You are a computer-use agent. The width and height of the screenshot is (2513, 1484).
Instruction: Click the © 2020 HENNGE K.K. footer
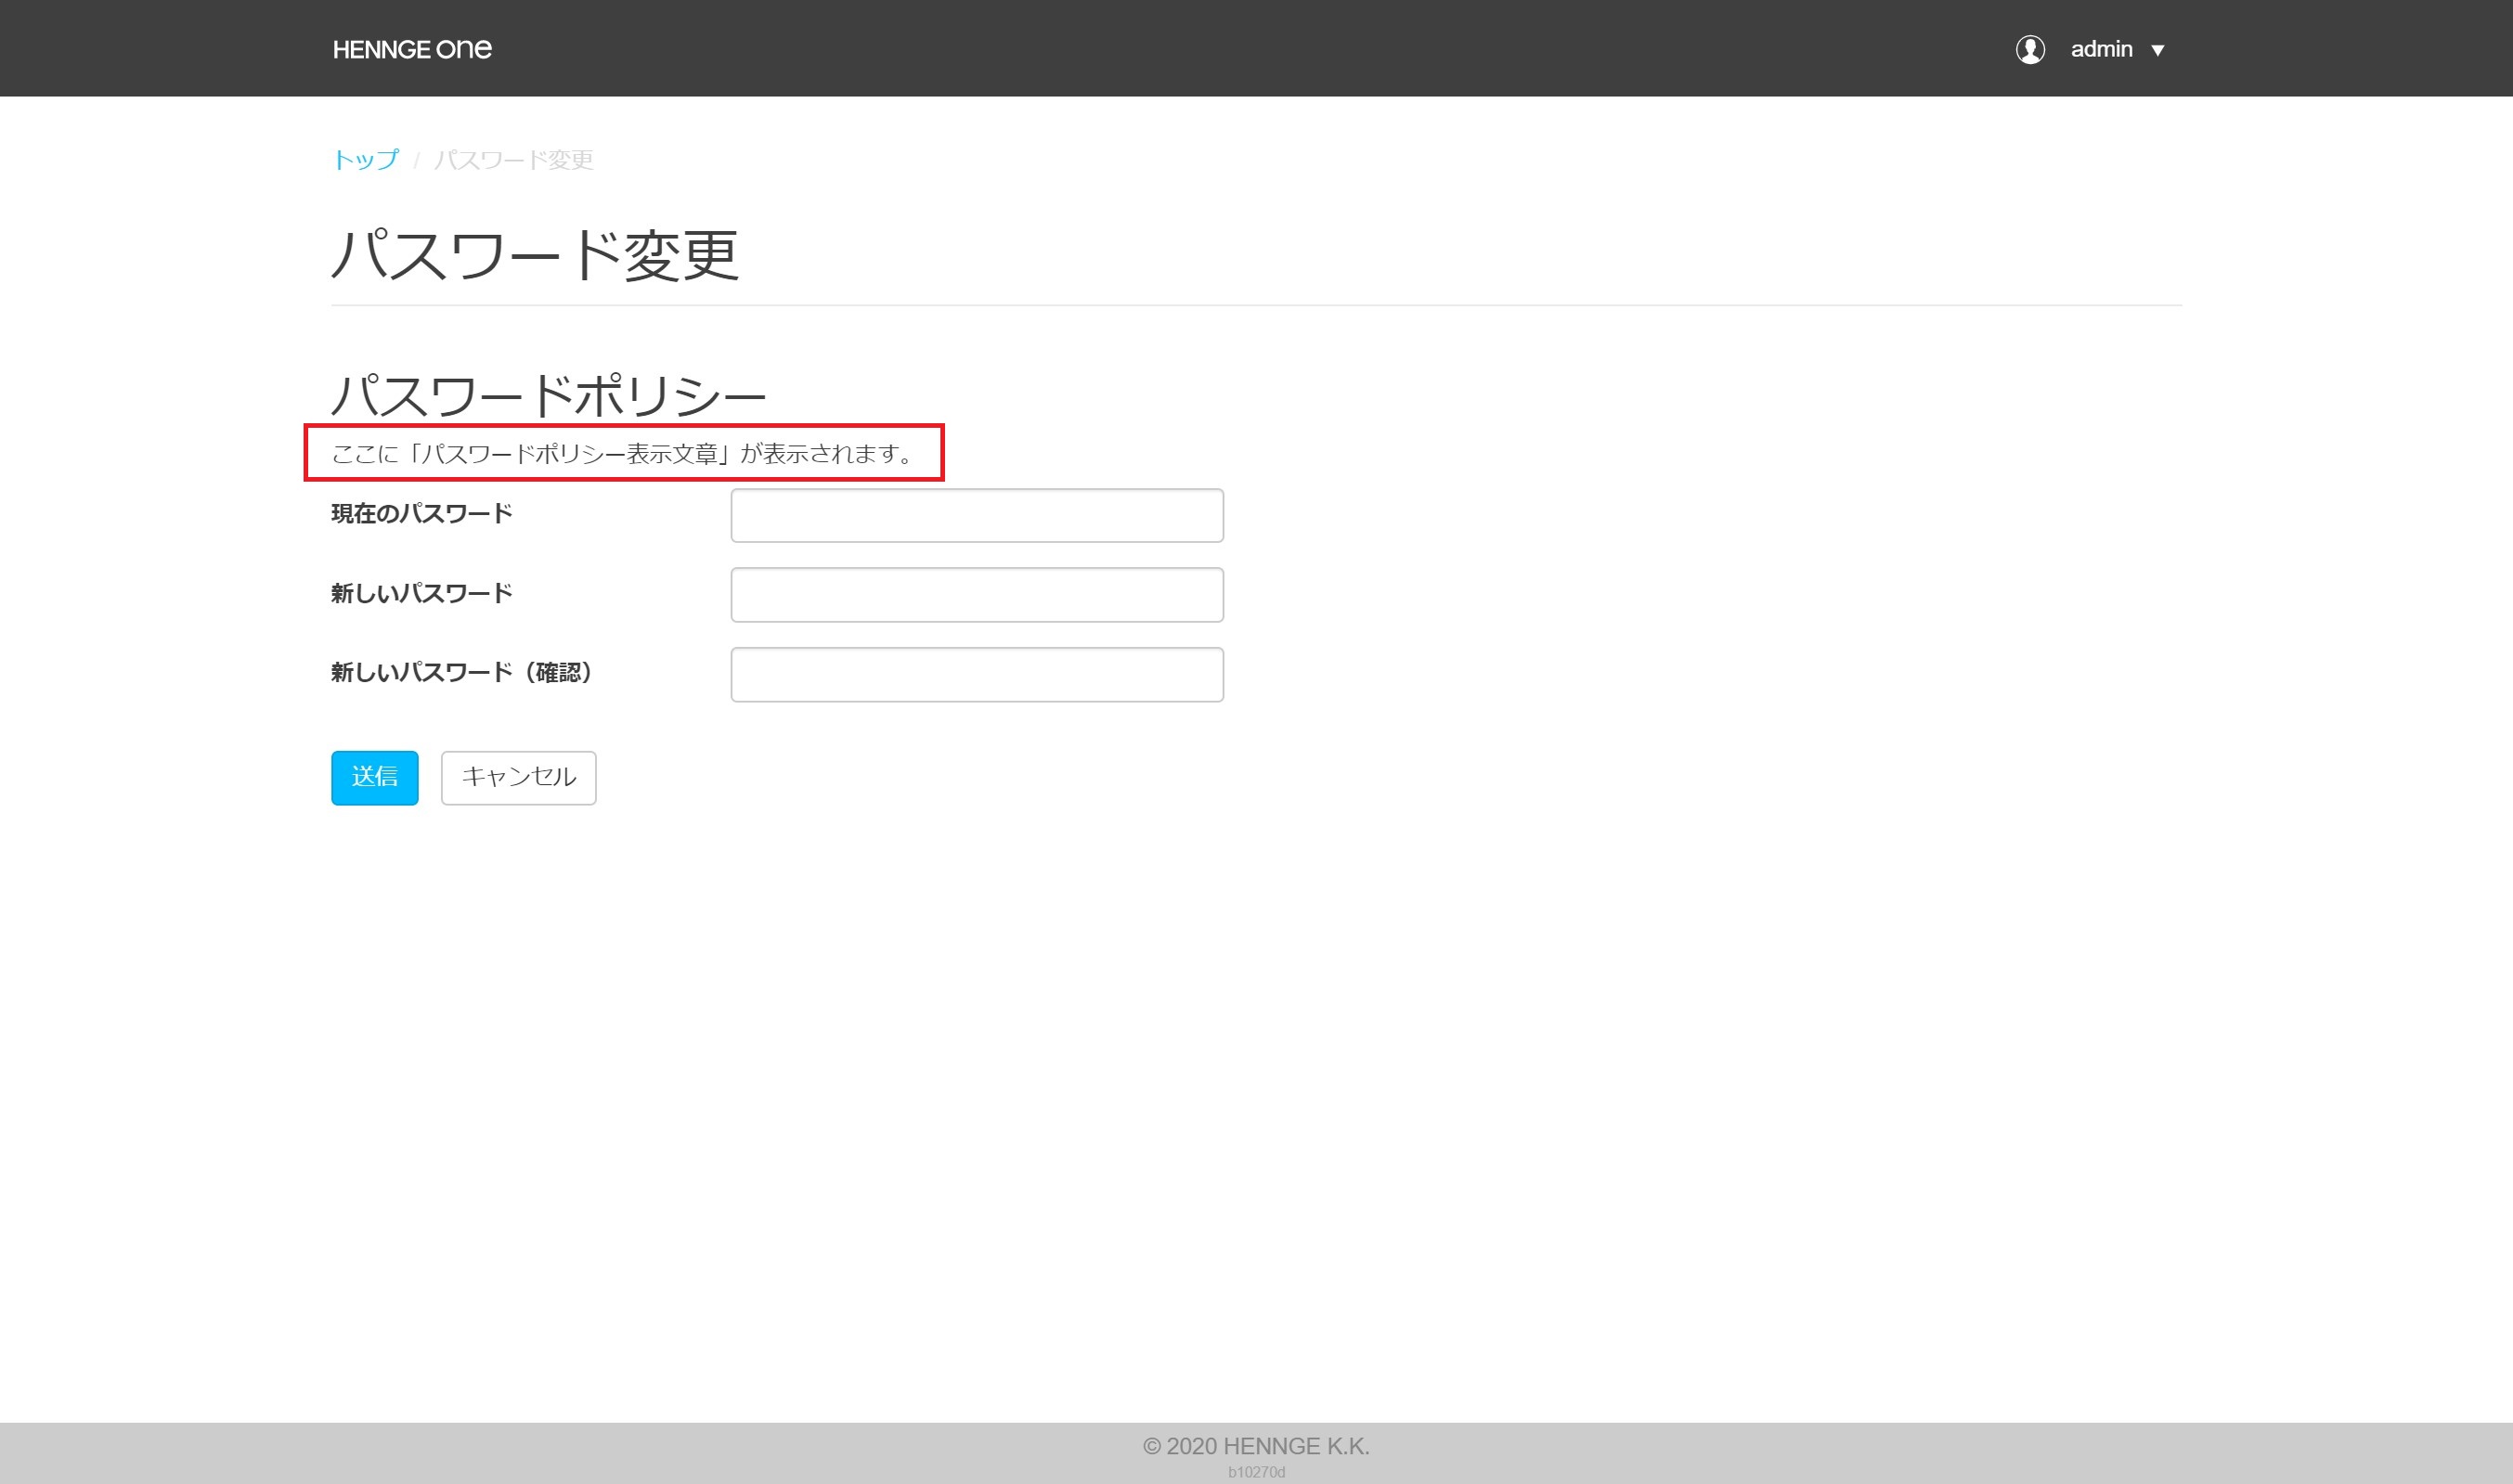[x=1256, y=1446]
